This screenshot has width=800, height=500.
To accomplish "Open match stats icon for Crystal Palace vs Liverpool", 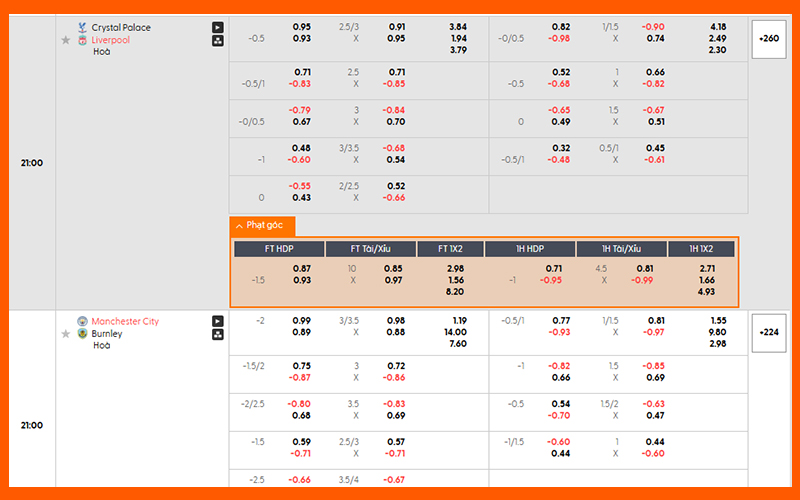I will point(218,42).
